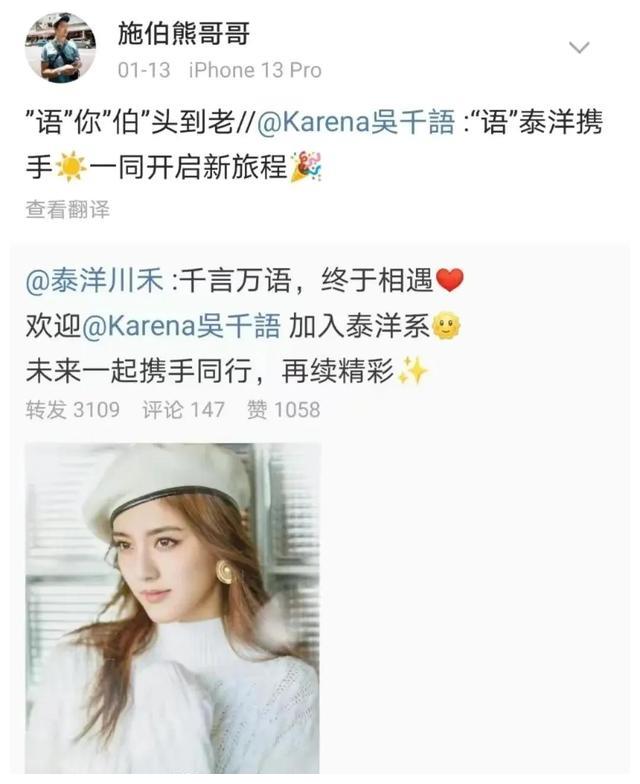This screenshot has height=784, width=640.
Task: Open the 施伯熊哥哥 username
Action: 184,34
